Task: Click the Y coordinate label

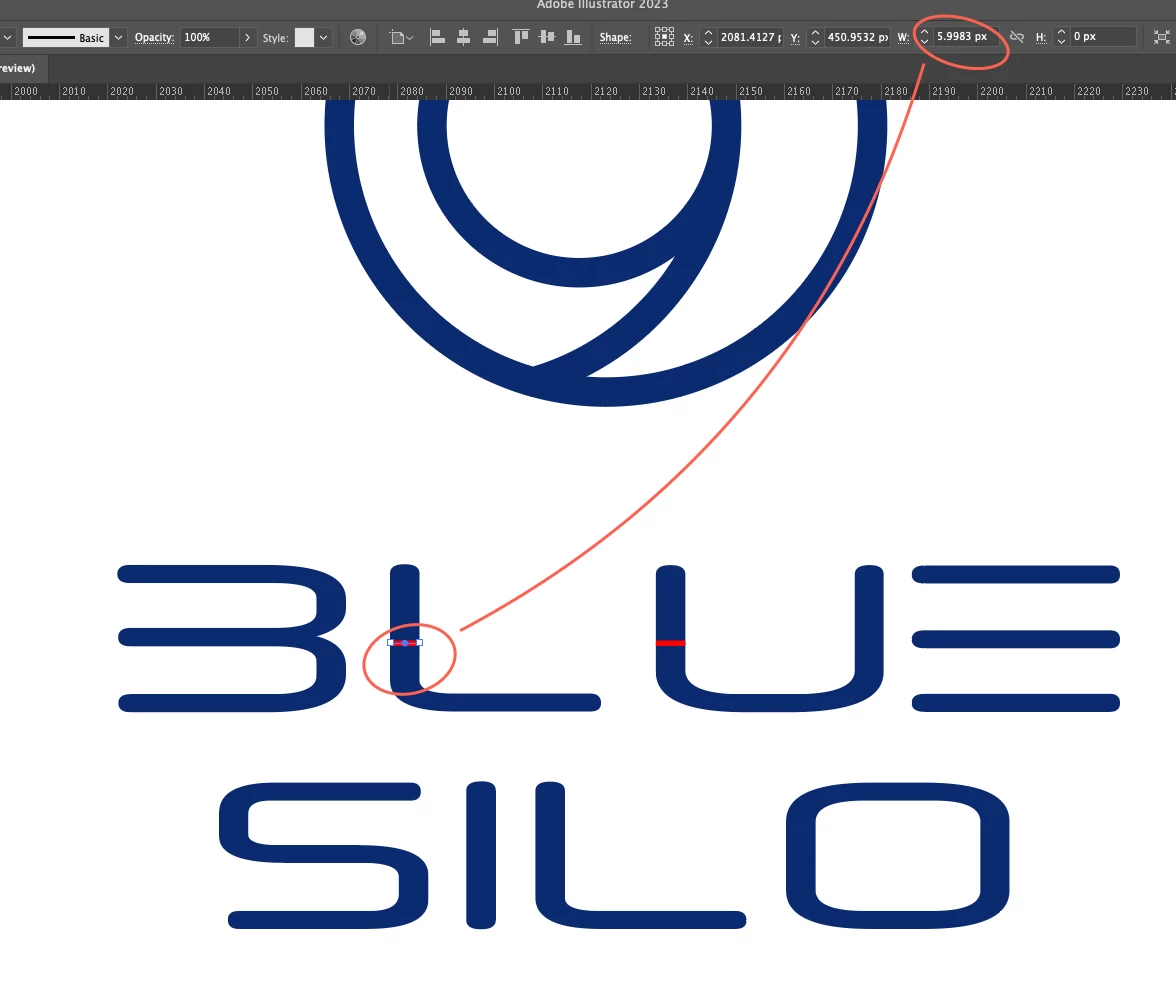Action: click(x=795, y=38)
